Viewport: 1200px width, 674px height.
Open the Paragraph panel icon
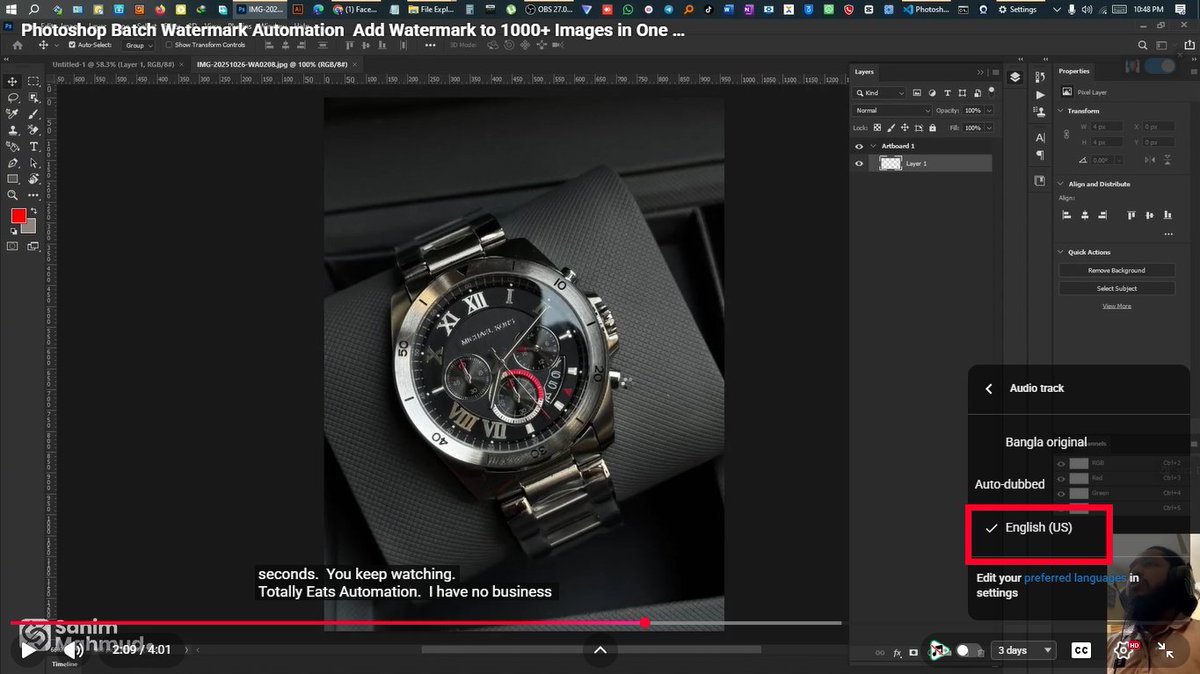tap(1040, 155)
